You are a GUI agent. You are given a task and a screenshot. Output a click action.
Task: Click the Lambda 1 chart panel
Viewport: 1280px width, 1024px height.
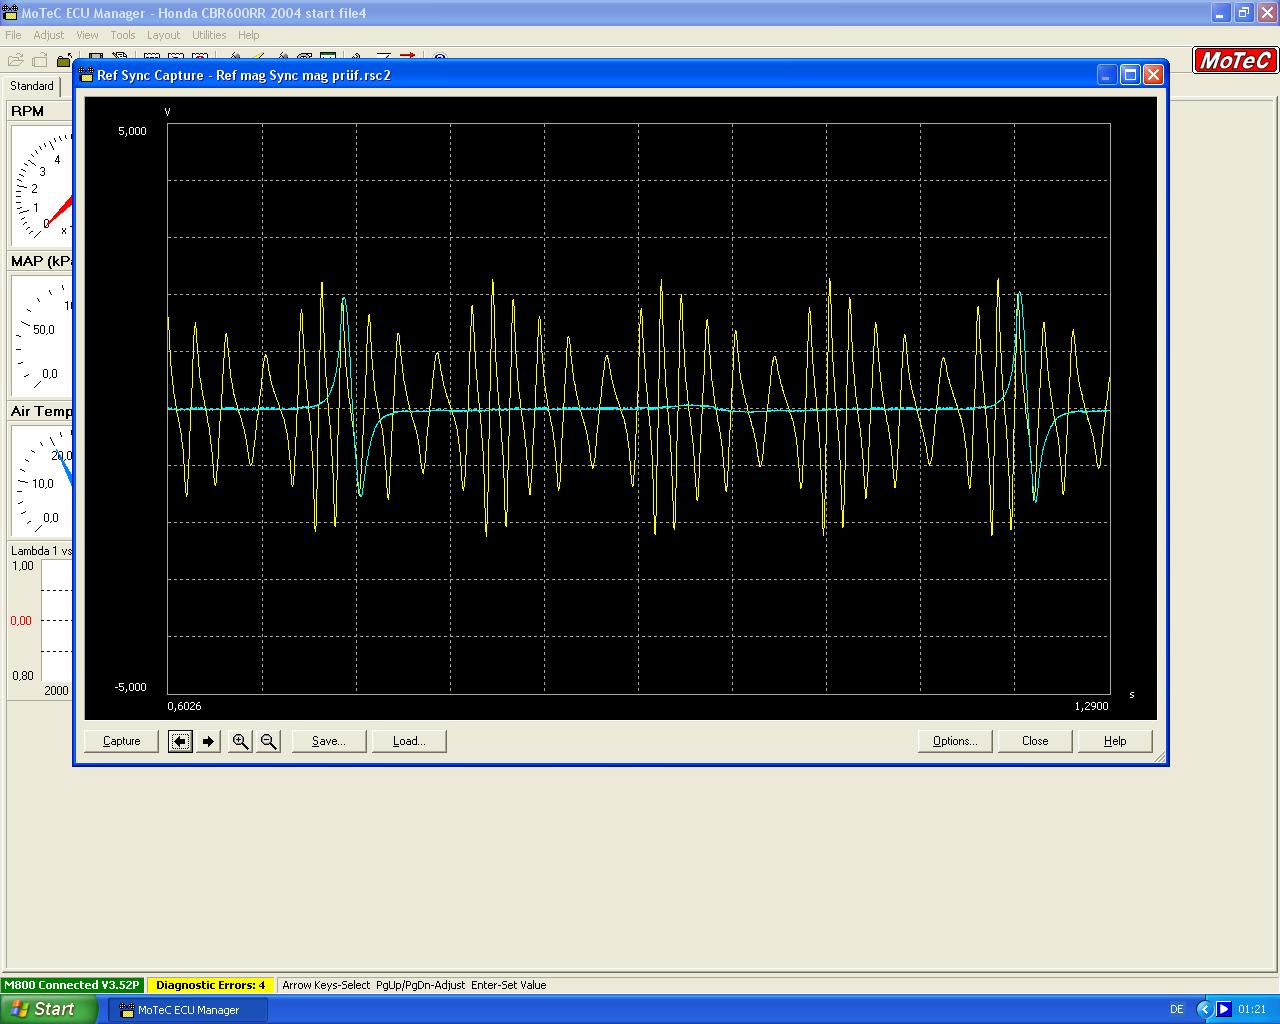(x=40, y=620)
